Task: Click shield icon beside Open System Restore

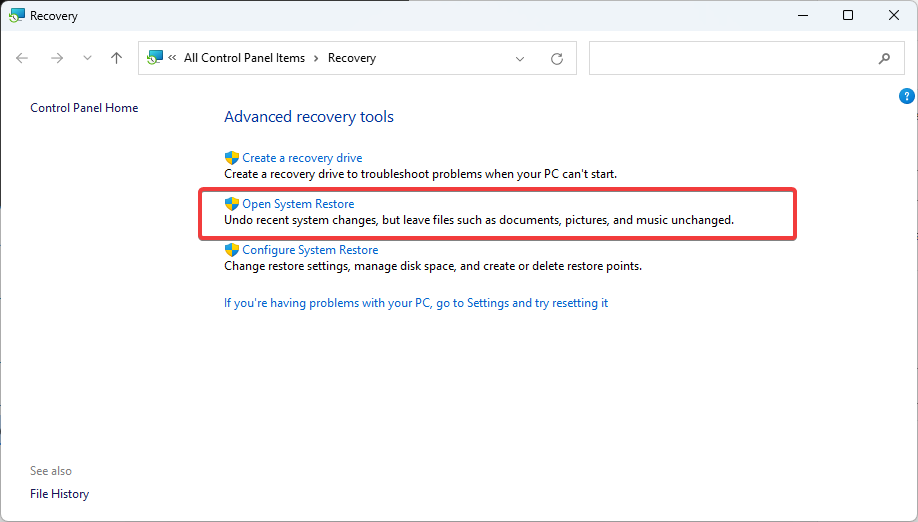Action: click(x=232, y=204)
